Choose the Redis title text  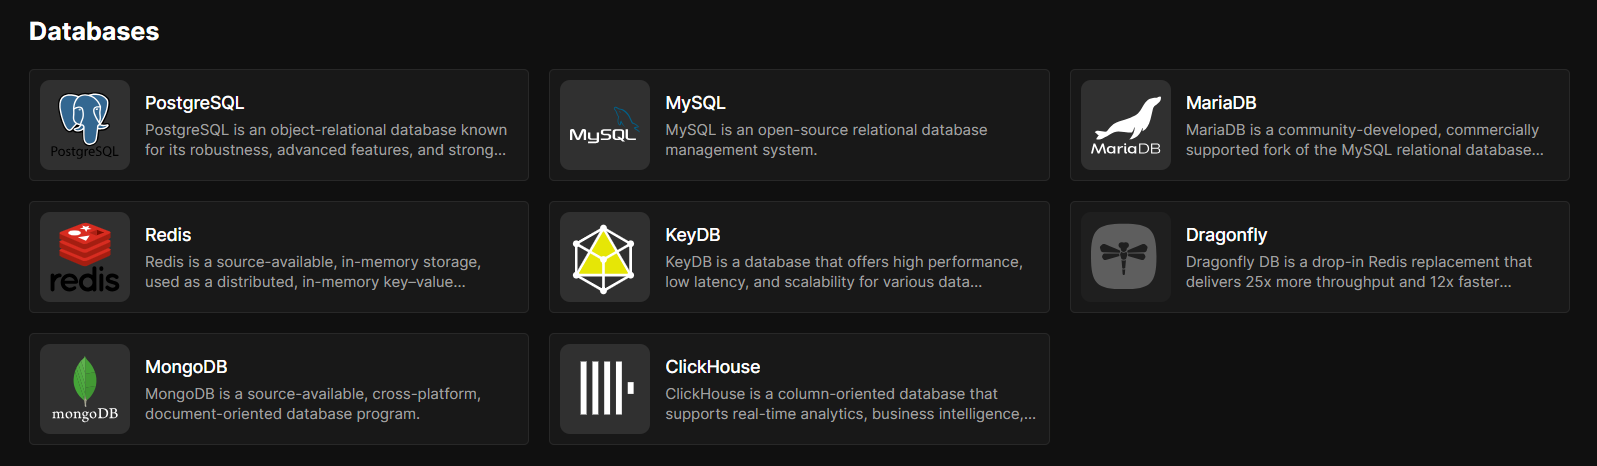coord(168,235)
